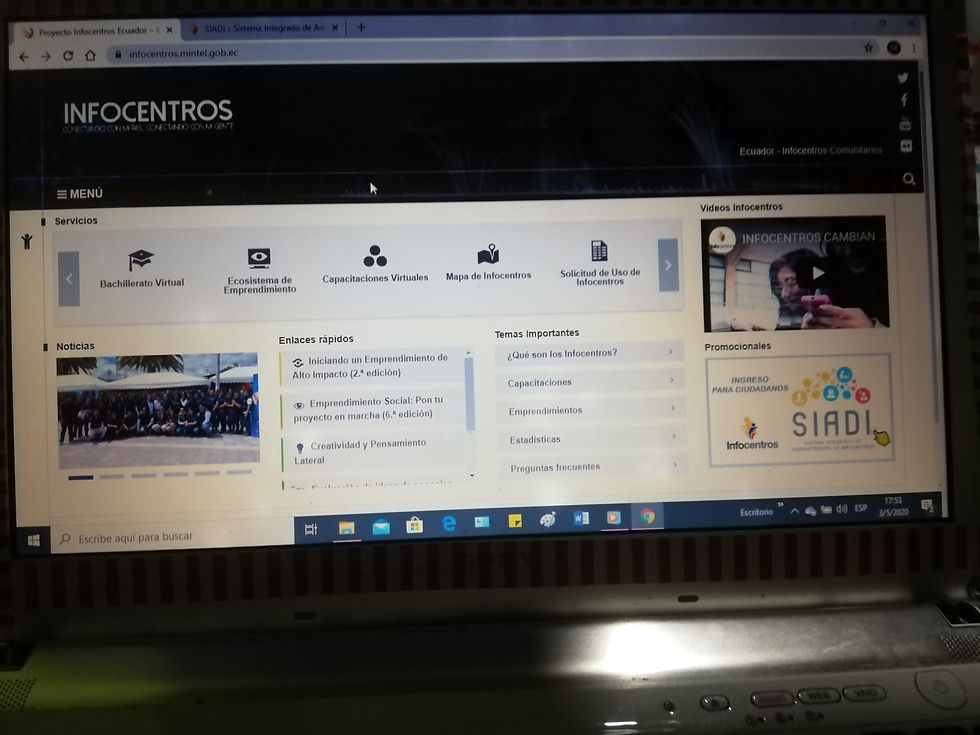Viewport: 980px width, 735px height.
Task: Open Windows Start button
Action: (34, 540)
